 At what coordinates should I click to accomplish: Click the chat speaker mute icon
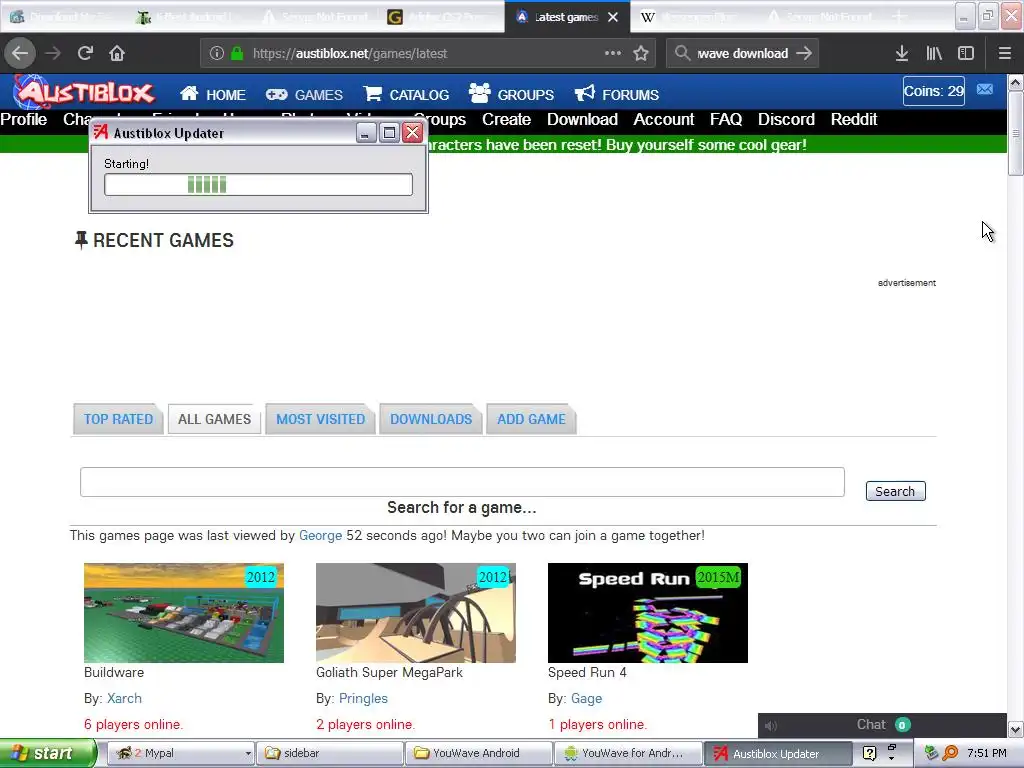[x=771, y=726]
